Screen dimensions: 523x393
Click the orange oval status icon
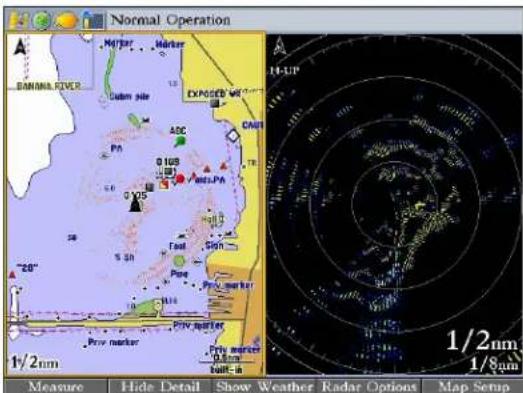pyautogui.click(x=66, y=21)
